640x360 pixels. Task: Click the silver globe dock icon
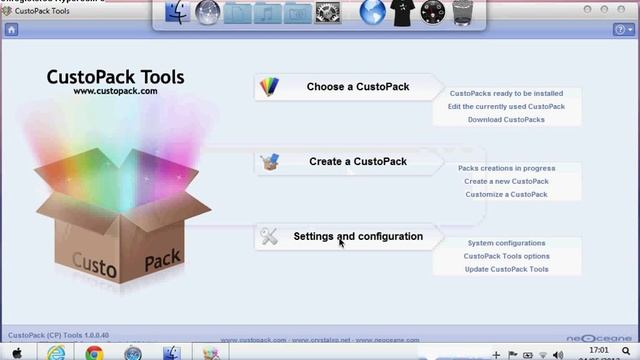point(207,13)
